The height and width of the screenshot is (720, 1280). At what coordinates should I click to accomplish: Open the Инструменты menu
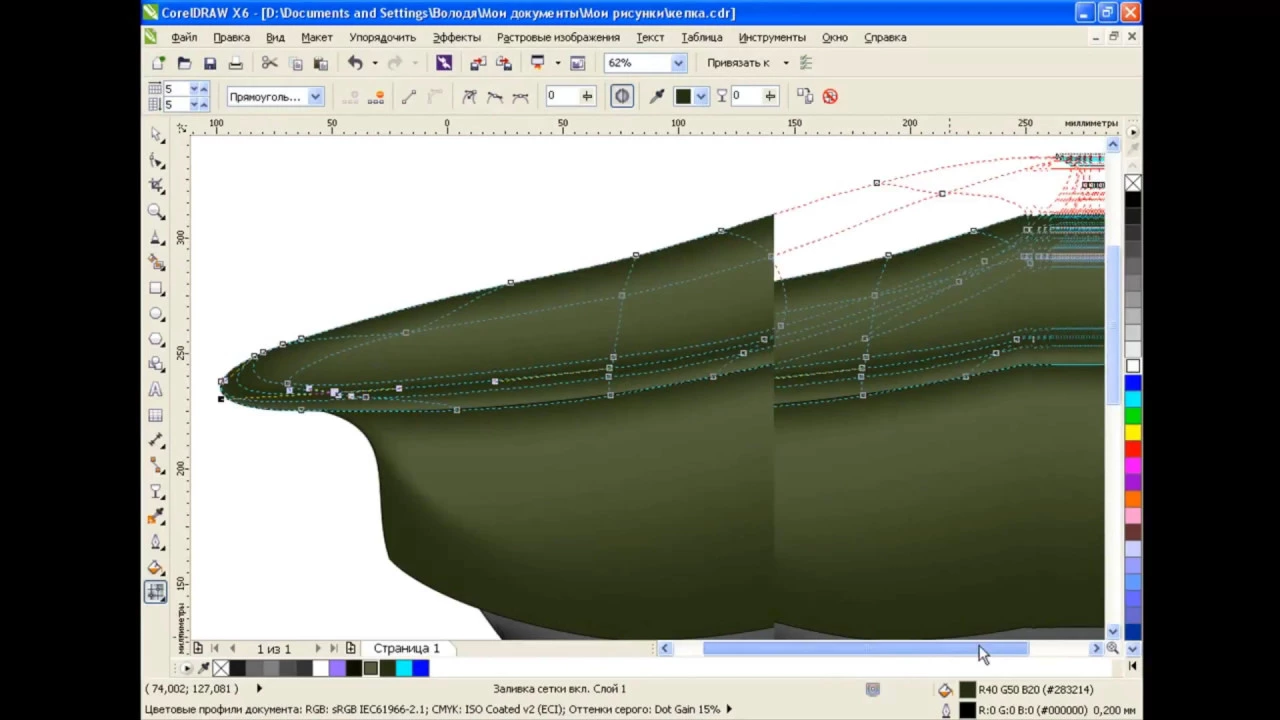pos(772,37)
